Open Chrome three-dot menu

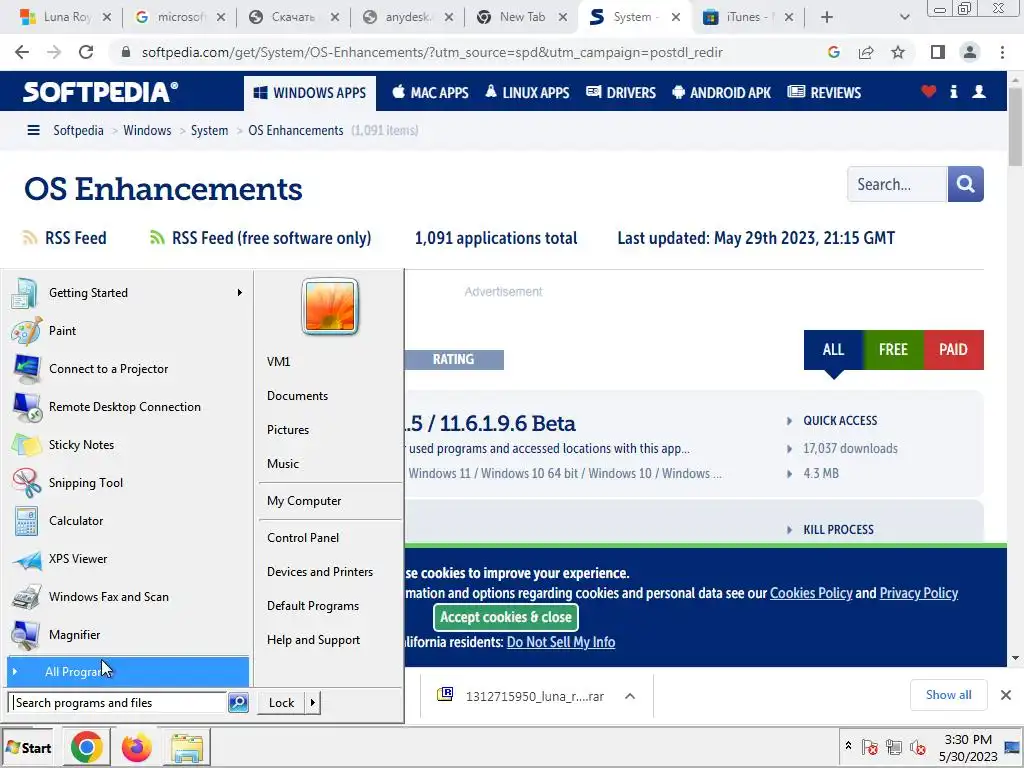[1002, 52]
